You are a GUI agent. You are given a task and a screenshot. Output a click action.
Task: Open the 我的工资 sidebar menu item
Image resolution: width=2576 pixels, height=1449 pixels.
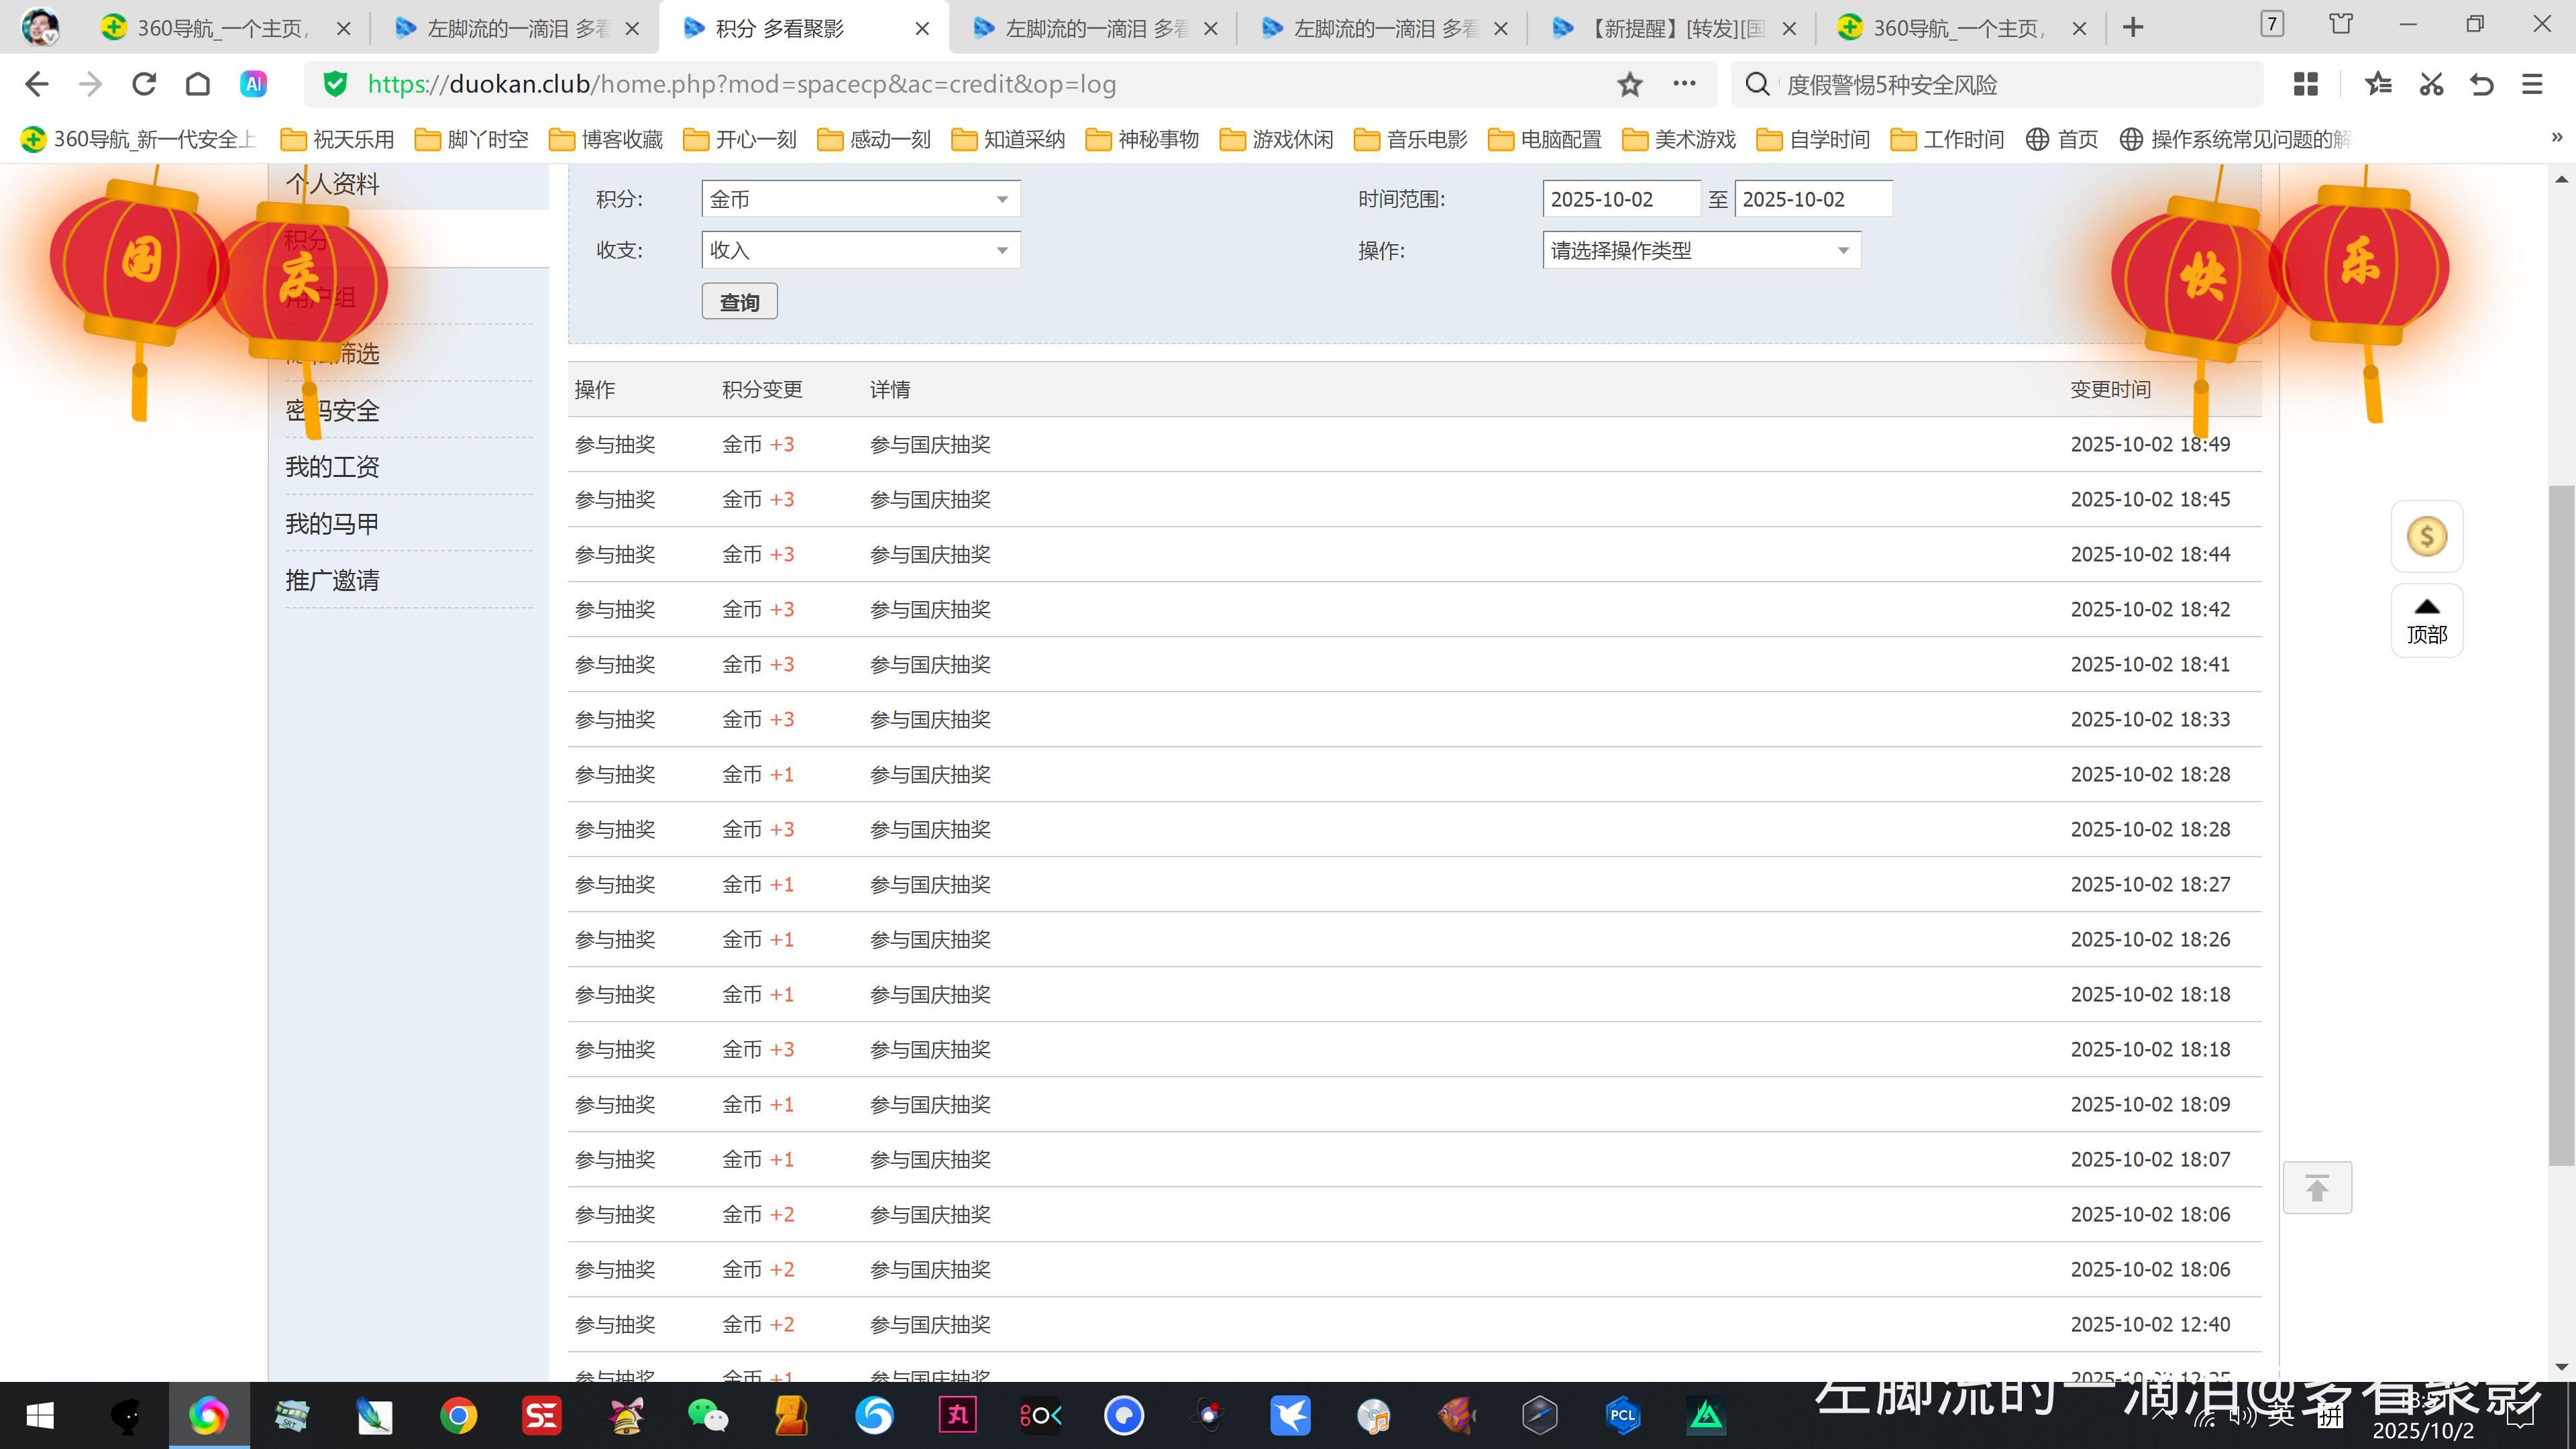(332, 467)
